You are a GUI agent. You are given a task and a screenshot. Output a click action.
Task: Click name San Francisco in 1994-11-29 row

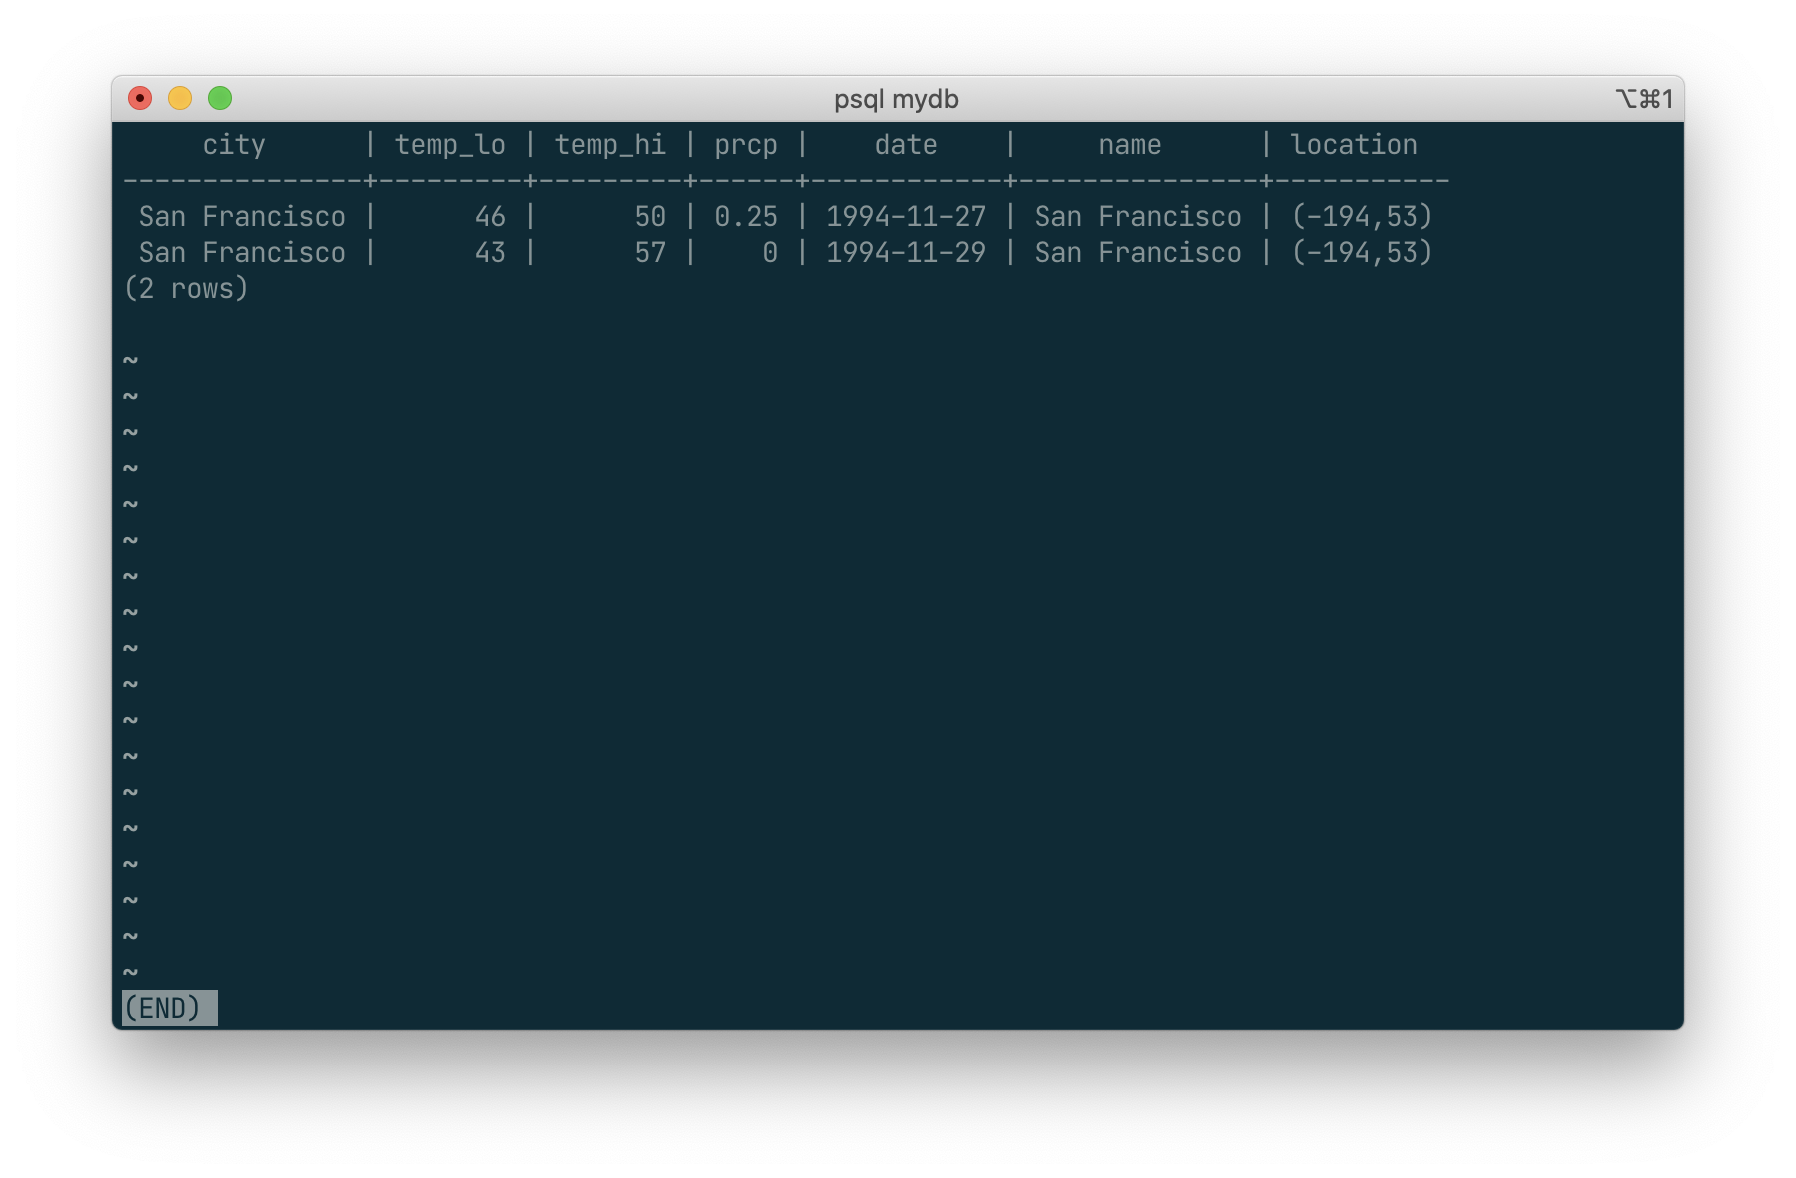click(x=1138, y=253)
